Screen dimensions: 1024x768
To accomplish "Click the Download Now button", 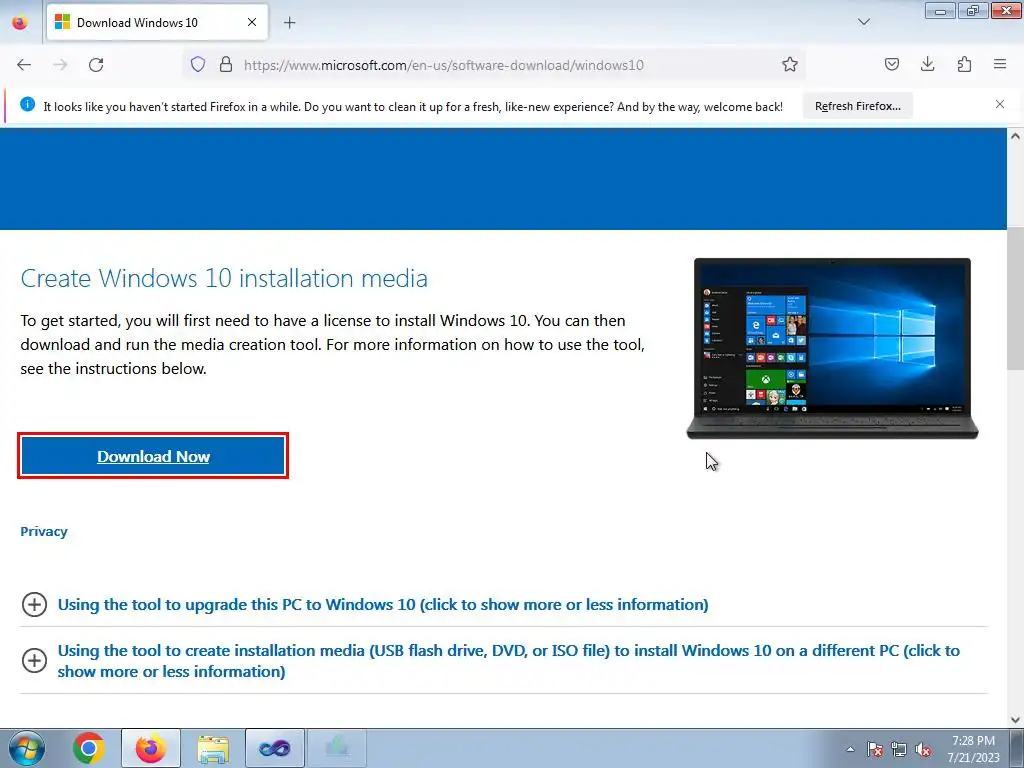I will click(153, 456).
